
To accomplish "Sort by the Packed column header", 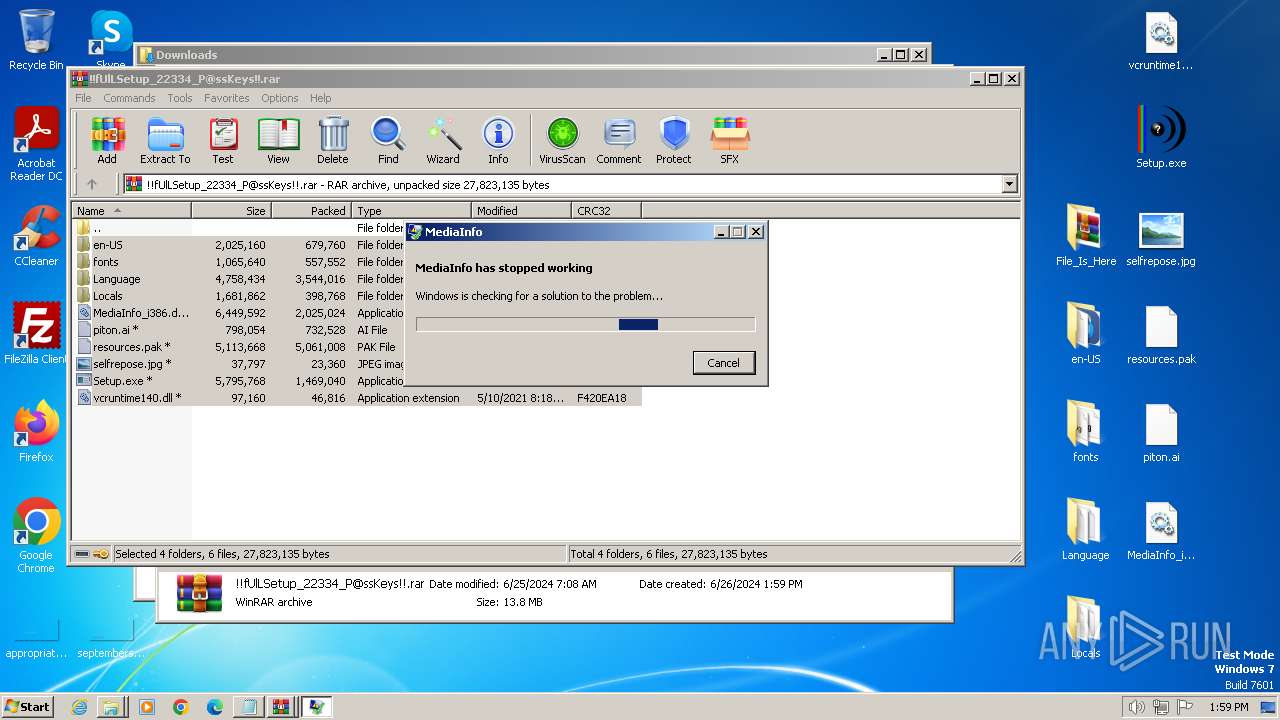I will pos(311,211).
